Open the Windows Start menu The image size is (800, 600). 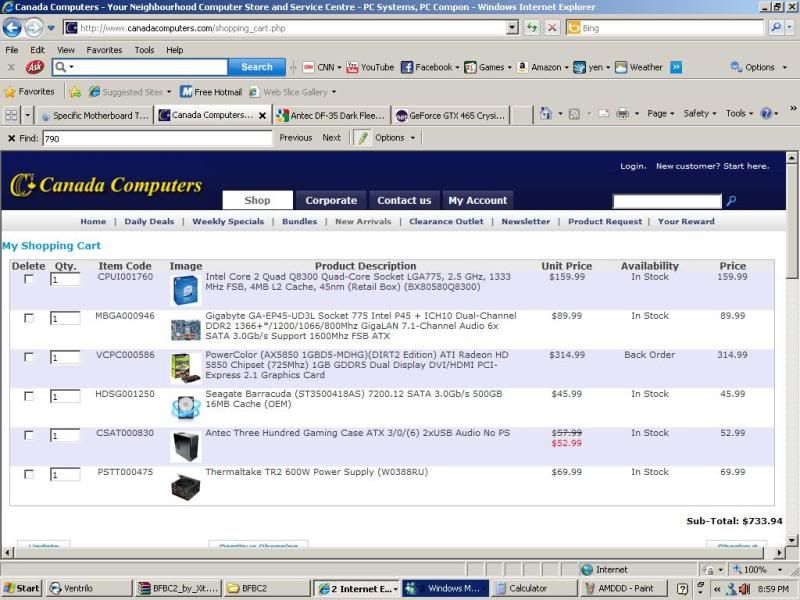click(21, 588)
